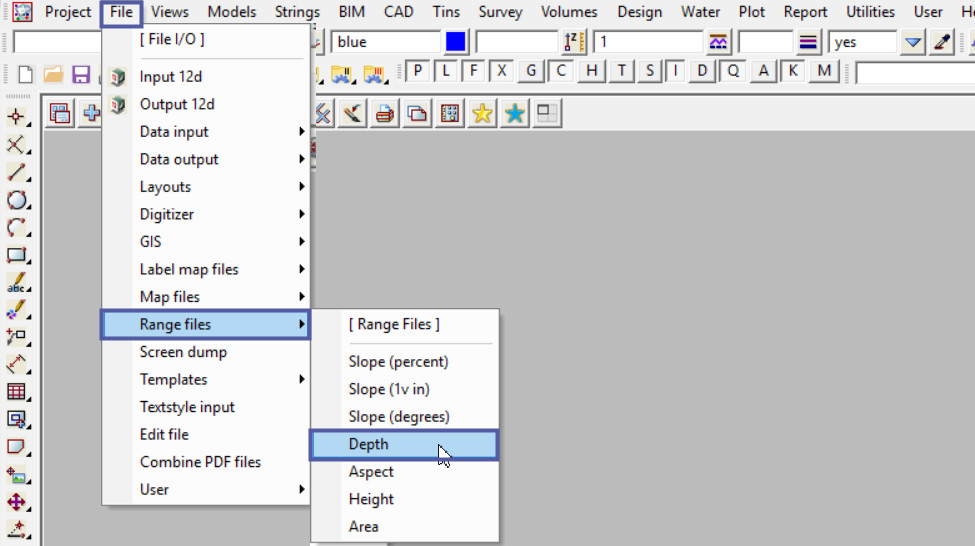Select the table grid tool in left toolbar
Screen dimensions: 975x546
tap(17, 392)
